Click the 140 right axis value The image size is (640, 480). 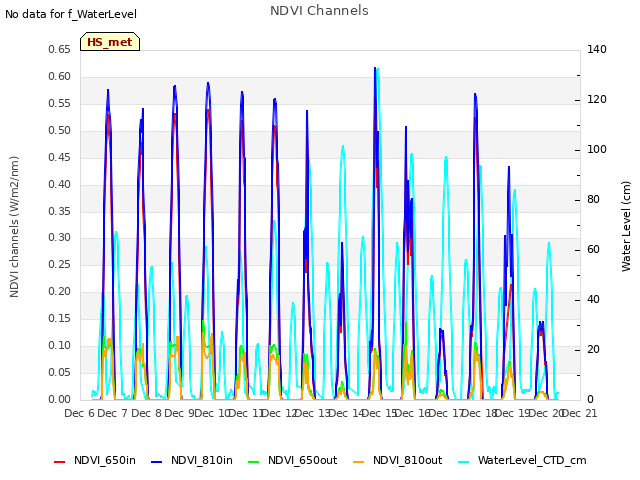coord(597,50)
